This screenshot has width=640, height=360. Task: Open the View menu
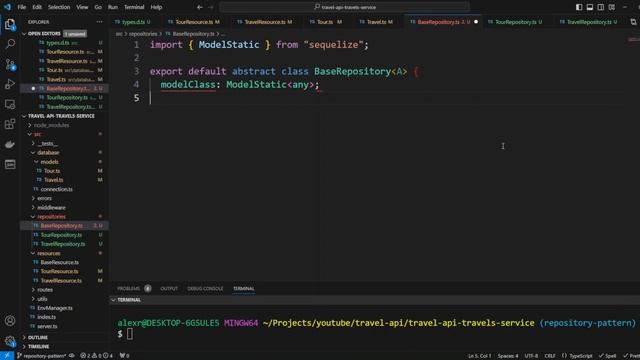tap(82, 7)
